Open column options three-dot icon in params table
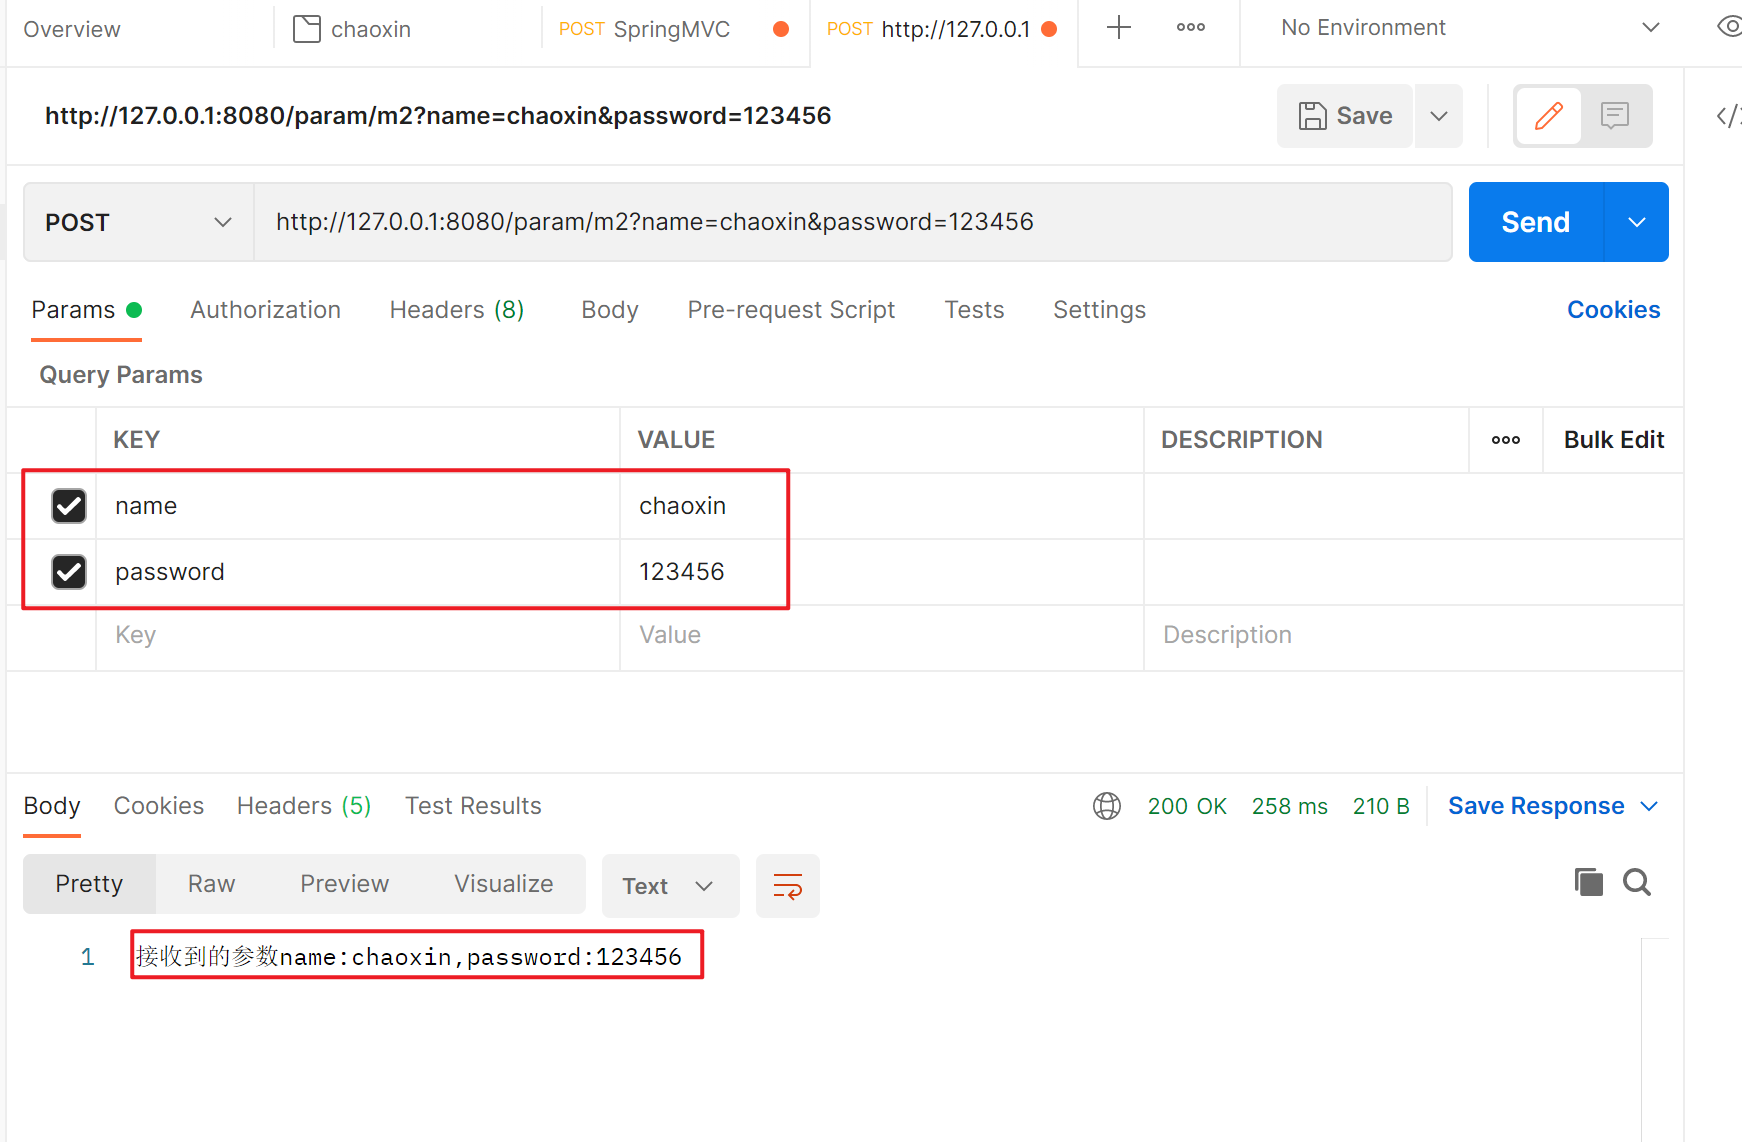1742x1142 pixels. click(x=1506, y=440)
